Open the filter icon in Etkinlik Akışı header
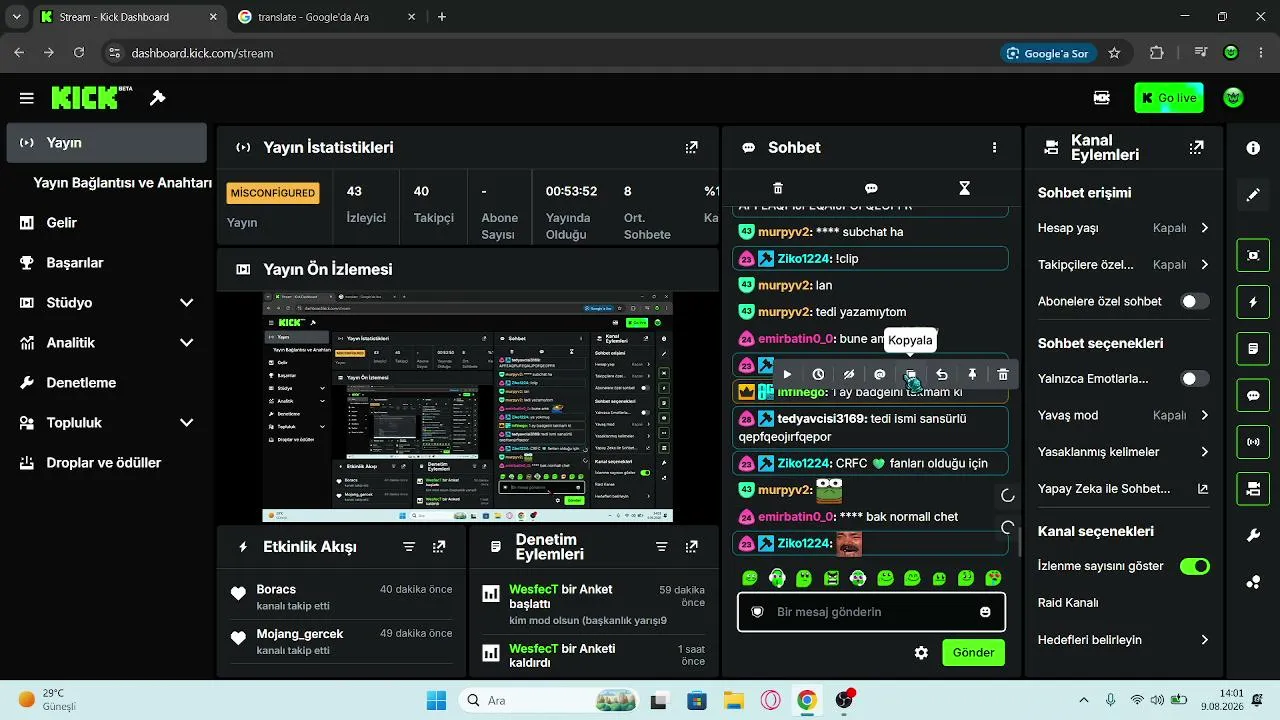This screenshot has width=1280, height=720. [x=409, y=547]
